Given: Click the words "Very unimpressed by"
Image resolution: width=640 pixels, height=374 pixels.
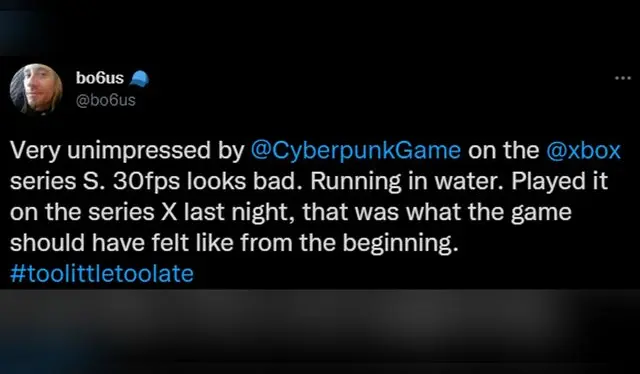Looking at the screenshot, I should tap(127, 151).
